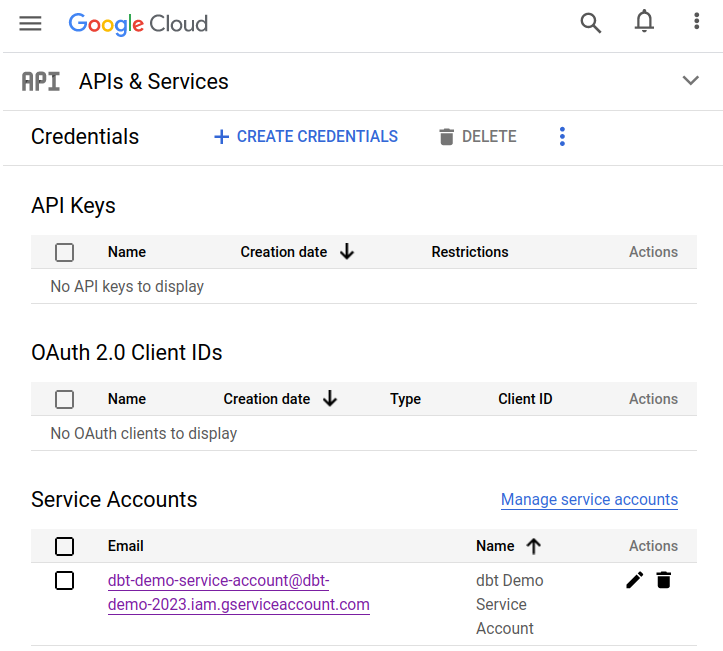The image size is (723, 651).
Task: Delete the dbt Demo Service Account row
Action: tap(663, 580)
